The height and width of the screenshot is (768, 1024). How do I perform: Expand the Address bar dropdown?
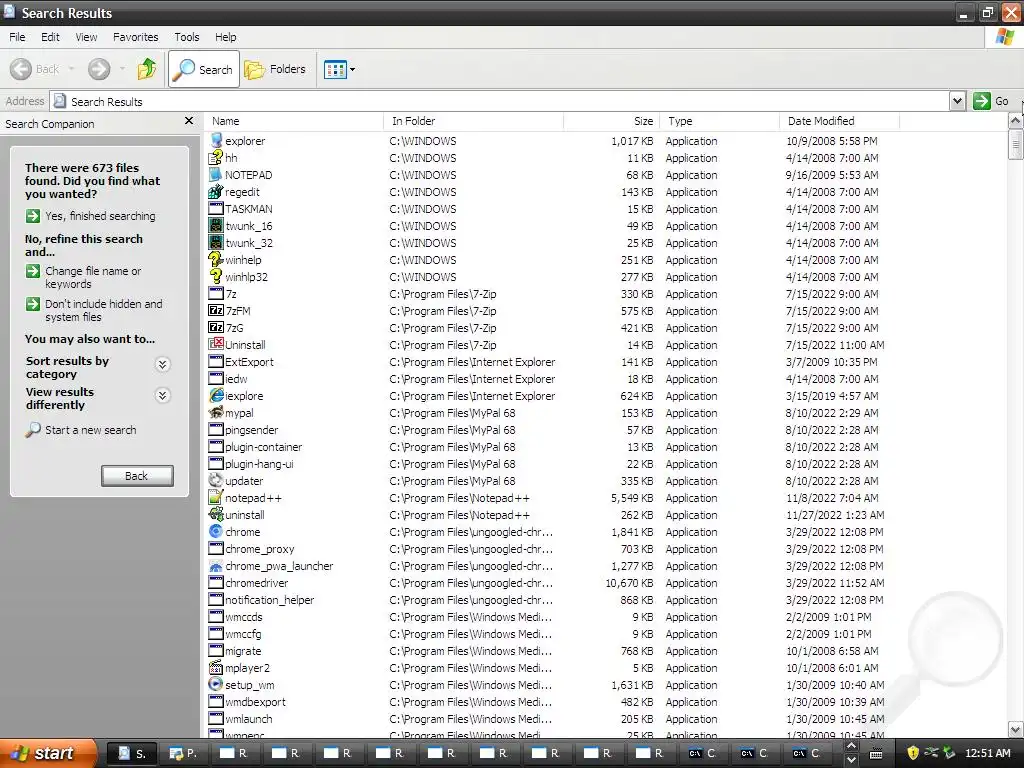(957, 101)
